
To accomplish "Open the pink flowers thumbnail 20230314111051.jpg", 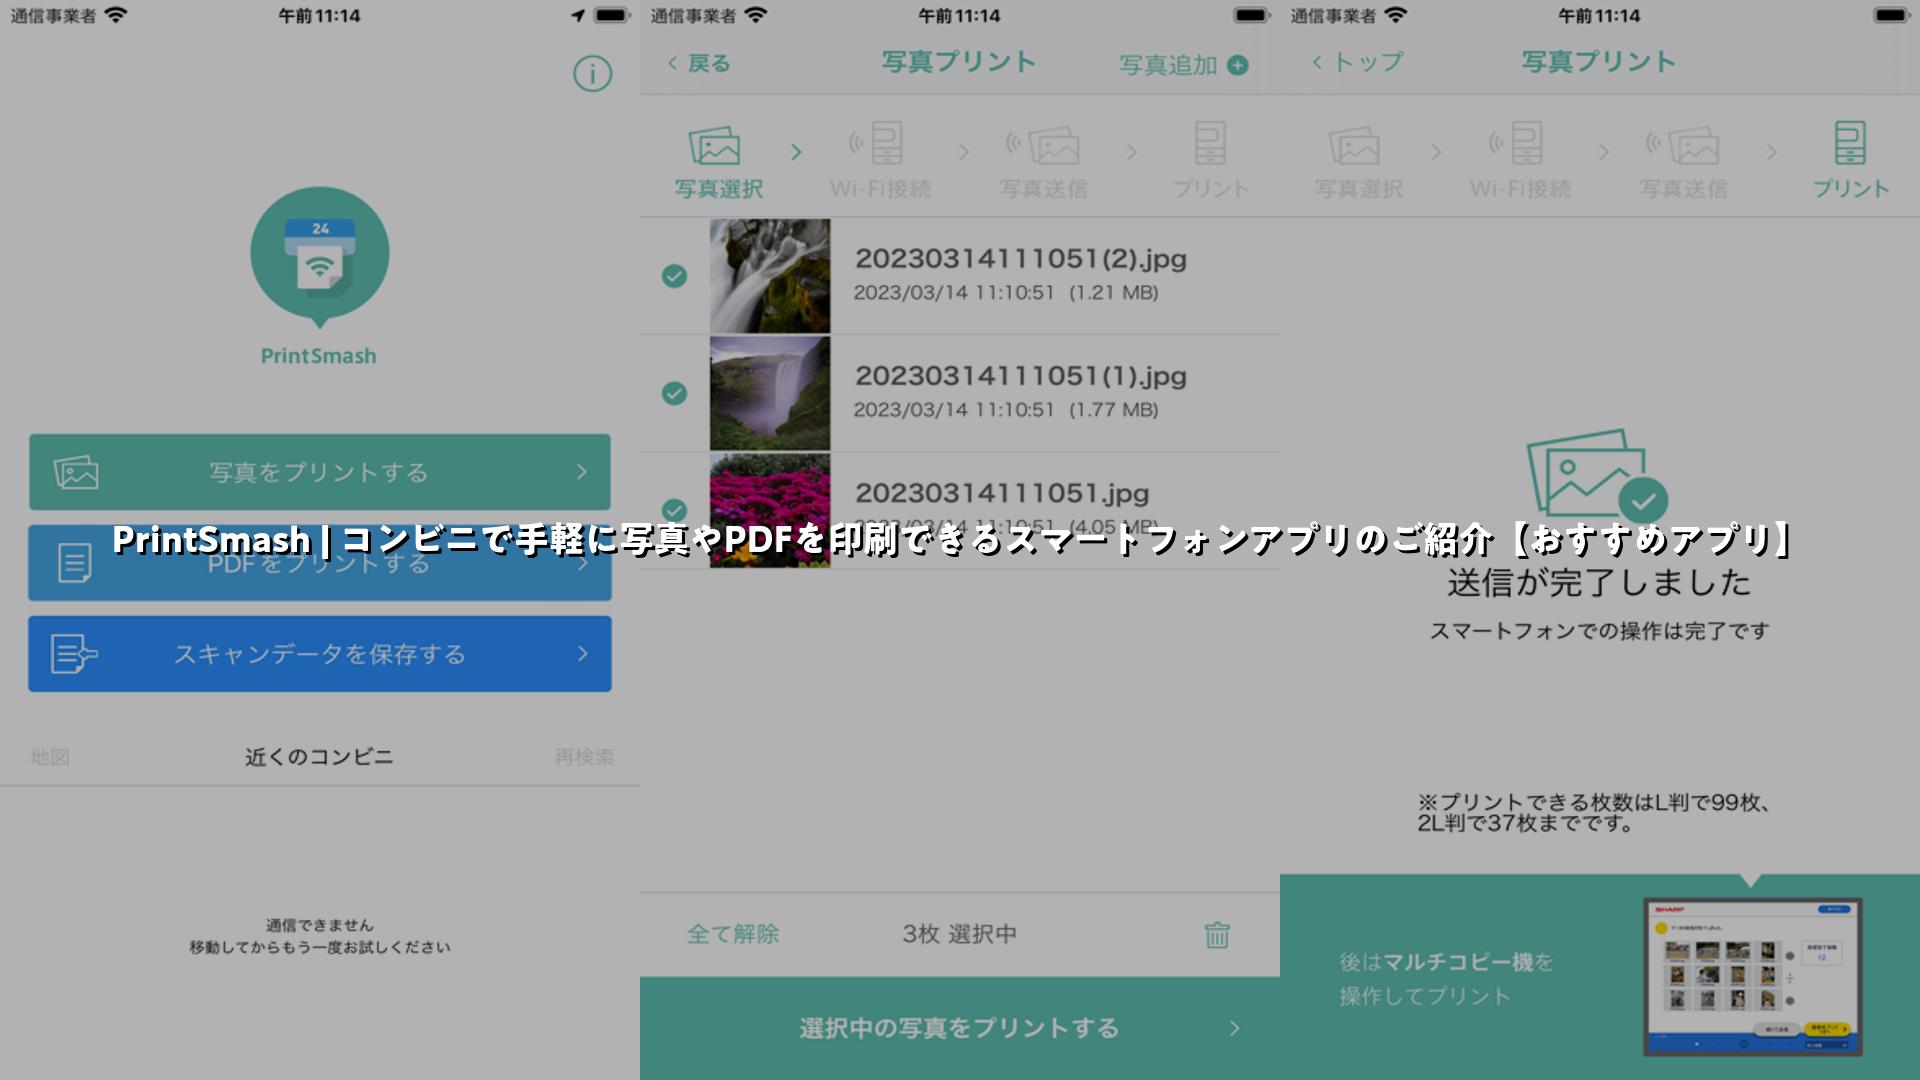I will tap(770, 511).
